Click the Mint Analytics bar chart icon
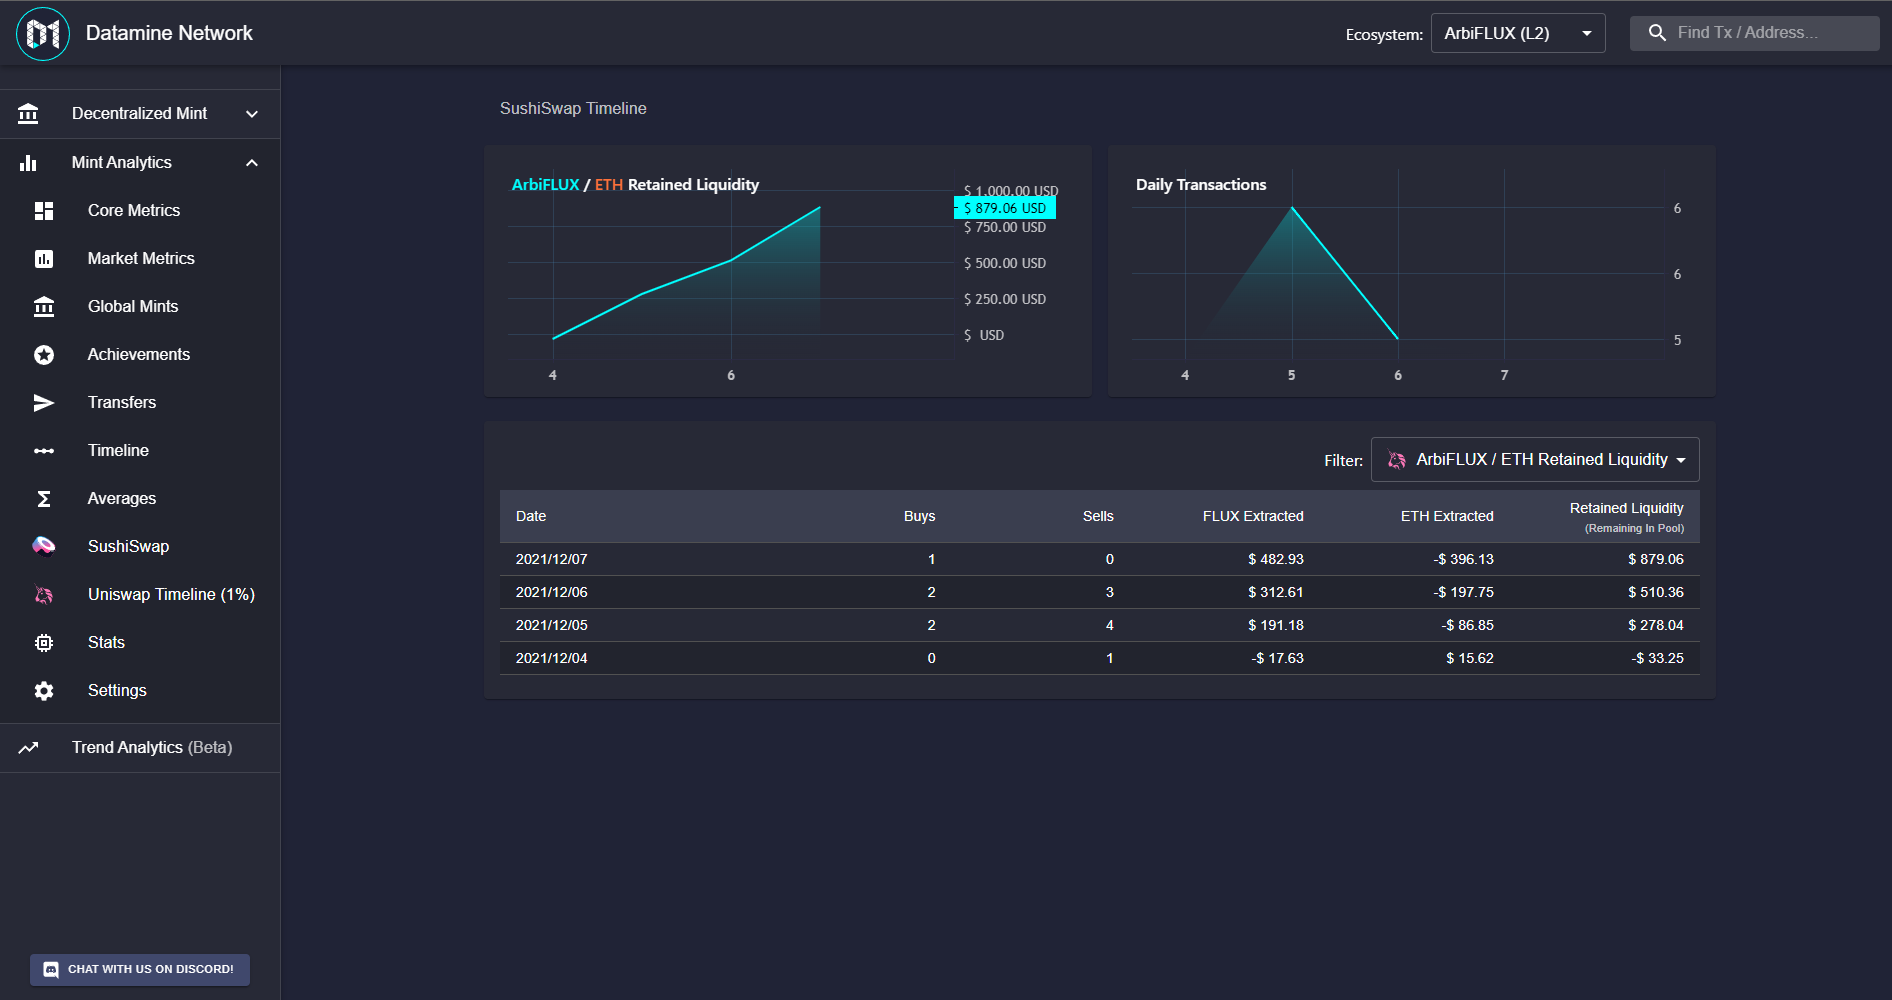1892x1000 pixels. point(28,163)
